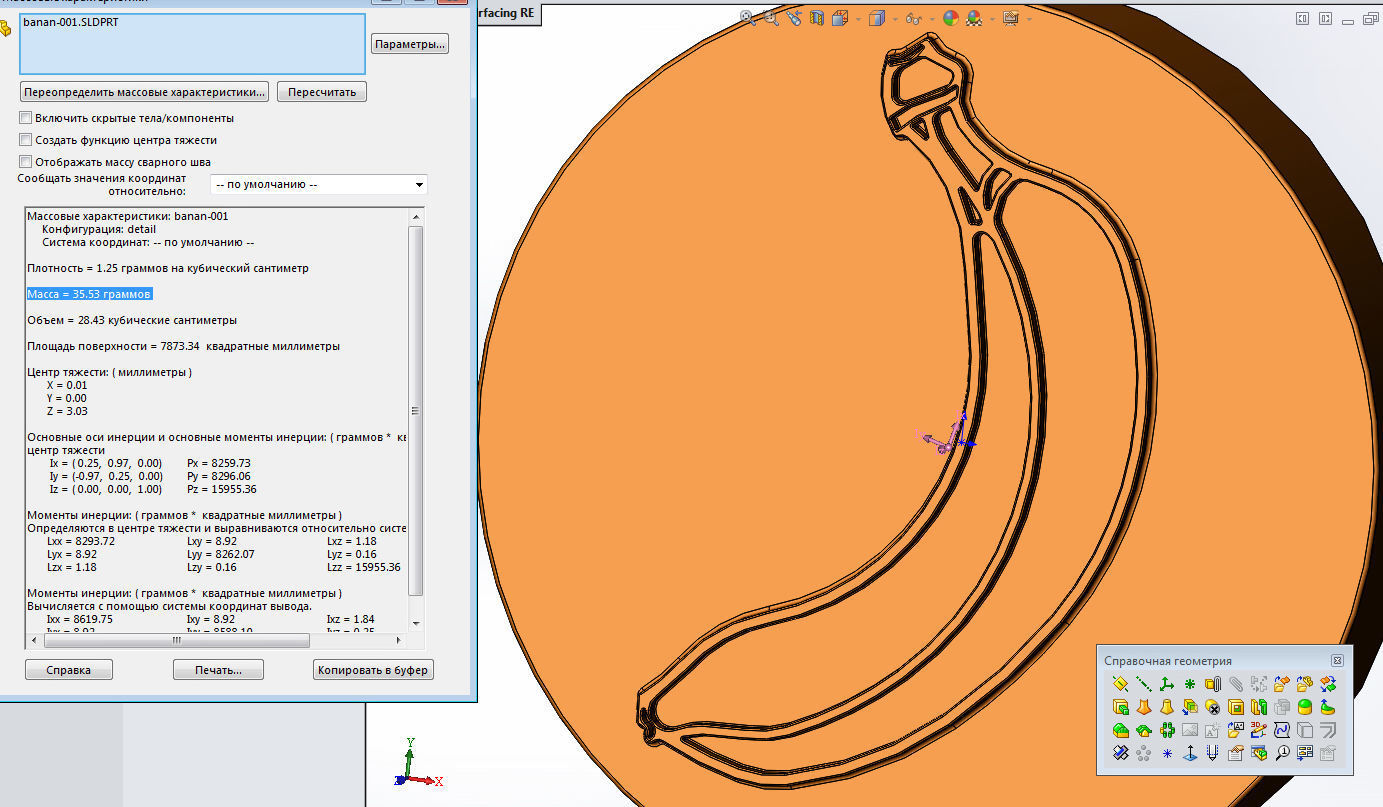Click Копировать в буфер button
1383x807 pixels.
tap(373, 670)
